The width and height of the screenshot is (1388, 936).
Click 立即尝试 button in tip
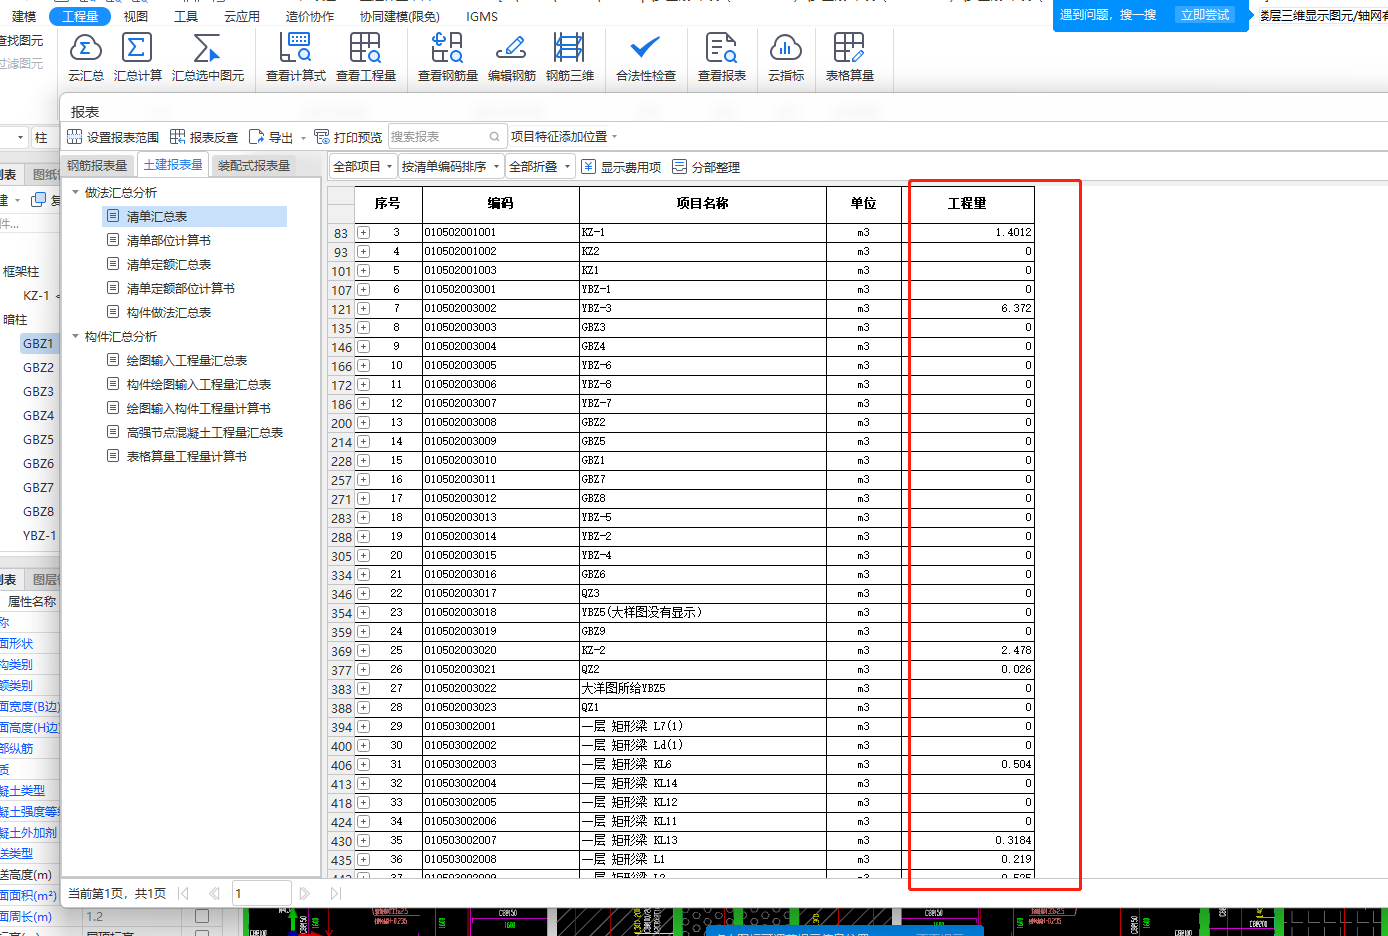click(1205, 15)
